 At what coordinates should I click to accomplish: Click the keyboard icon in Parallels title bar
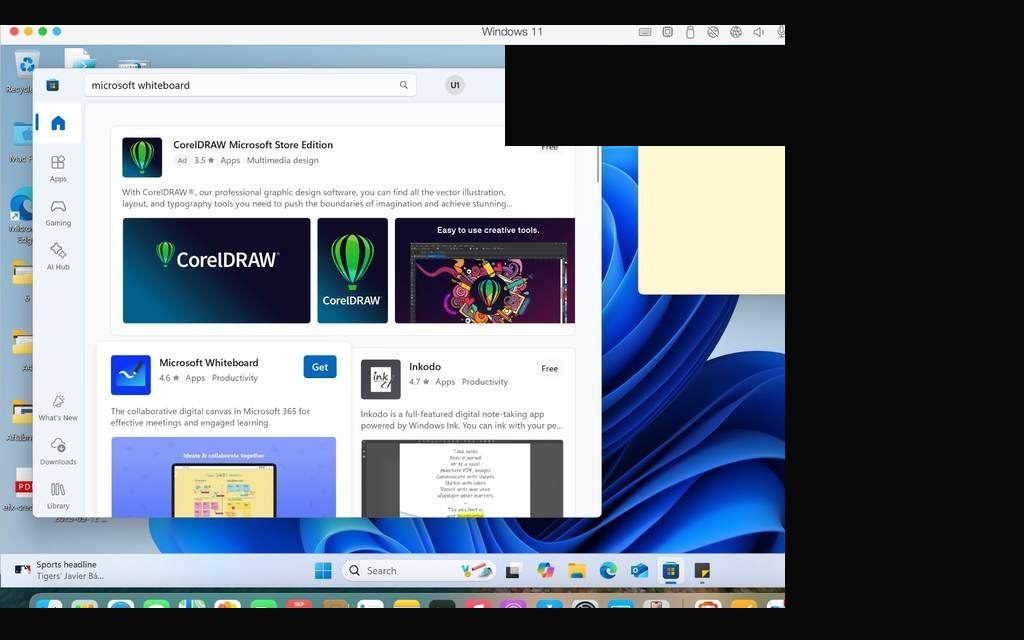(x=645, y=31)
